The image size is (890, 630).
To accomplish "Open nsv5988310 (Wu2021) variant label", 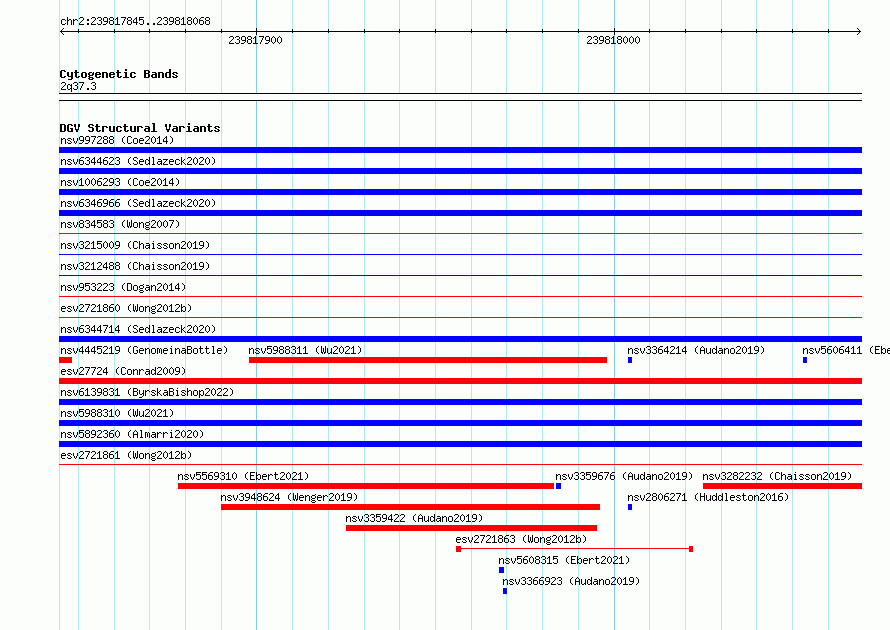I will tap(117, 413).
